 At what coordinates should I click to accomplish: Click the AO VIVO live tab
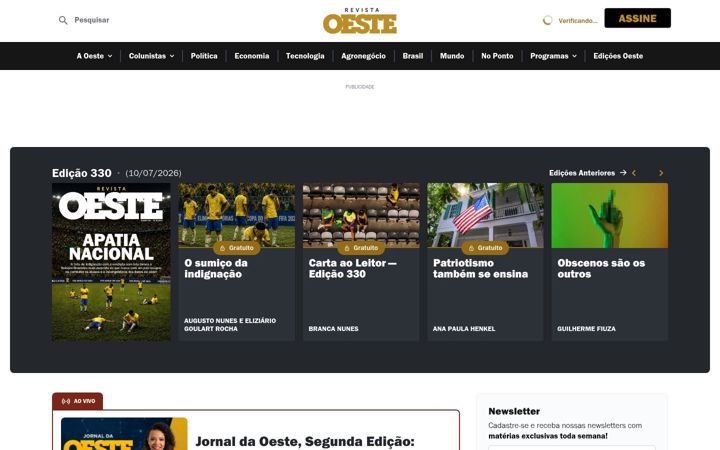click(78, 401)
